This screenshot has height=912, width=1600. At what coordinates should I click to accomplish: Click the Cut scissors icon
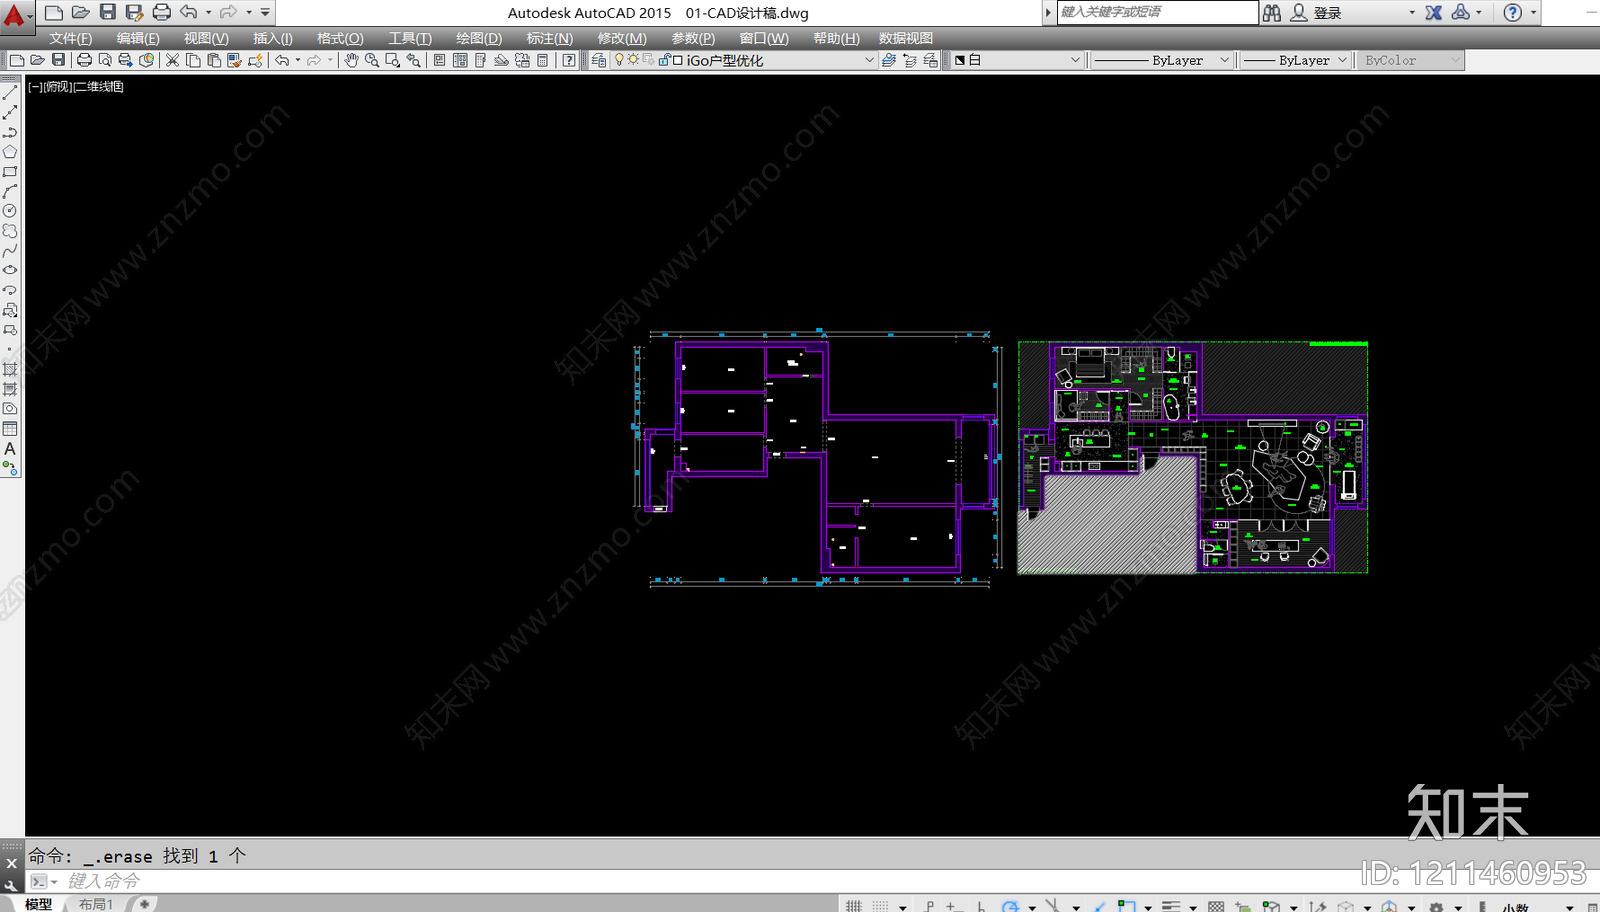pos(172,60)
